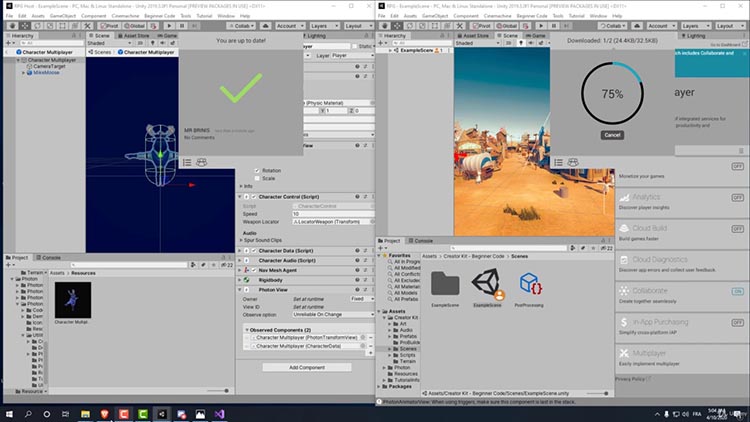Open Layers dropdown in right Unity window

(695, 26)
